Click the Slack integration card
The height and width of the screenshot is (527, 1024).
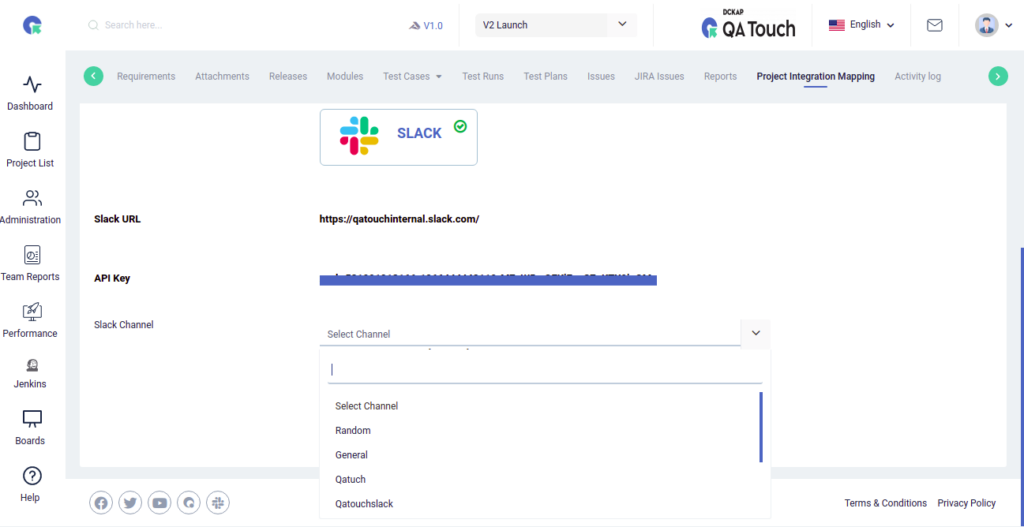398,136
